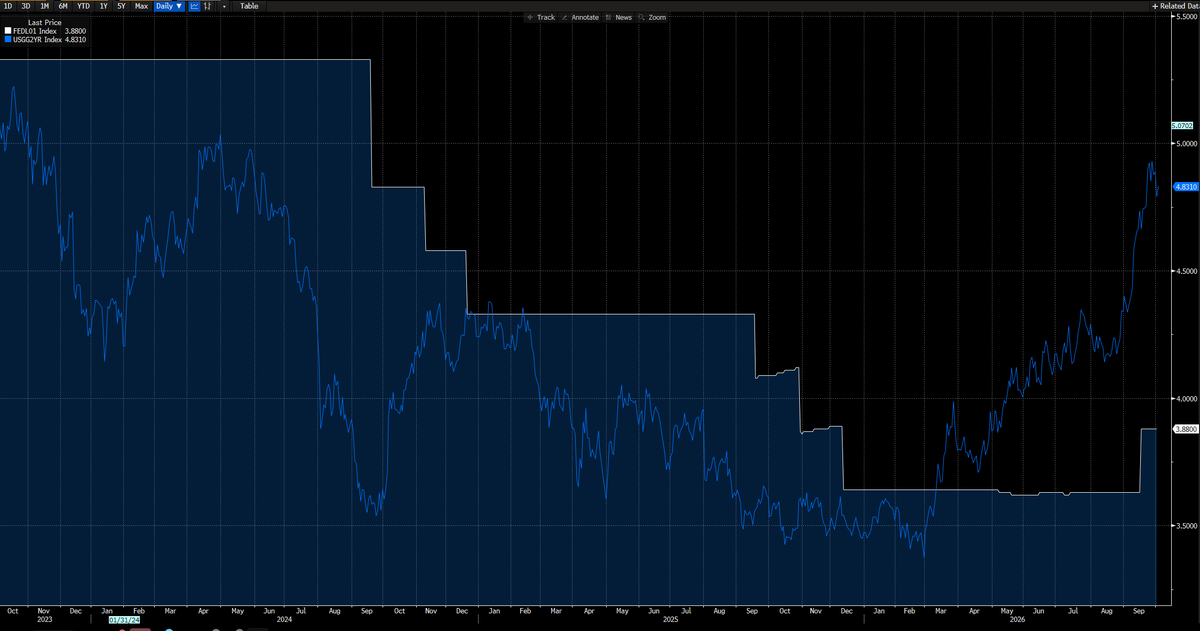This screenshot has height=631, width=1200.
Task: Click the 5.5000 y-axis label
Action: click(x=1186, y=16)
